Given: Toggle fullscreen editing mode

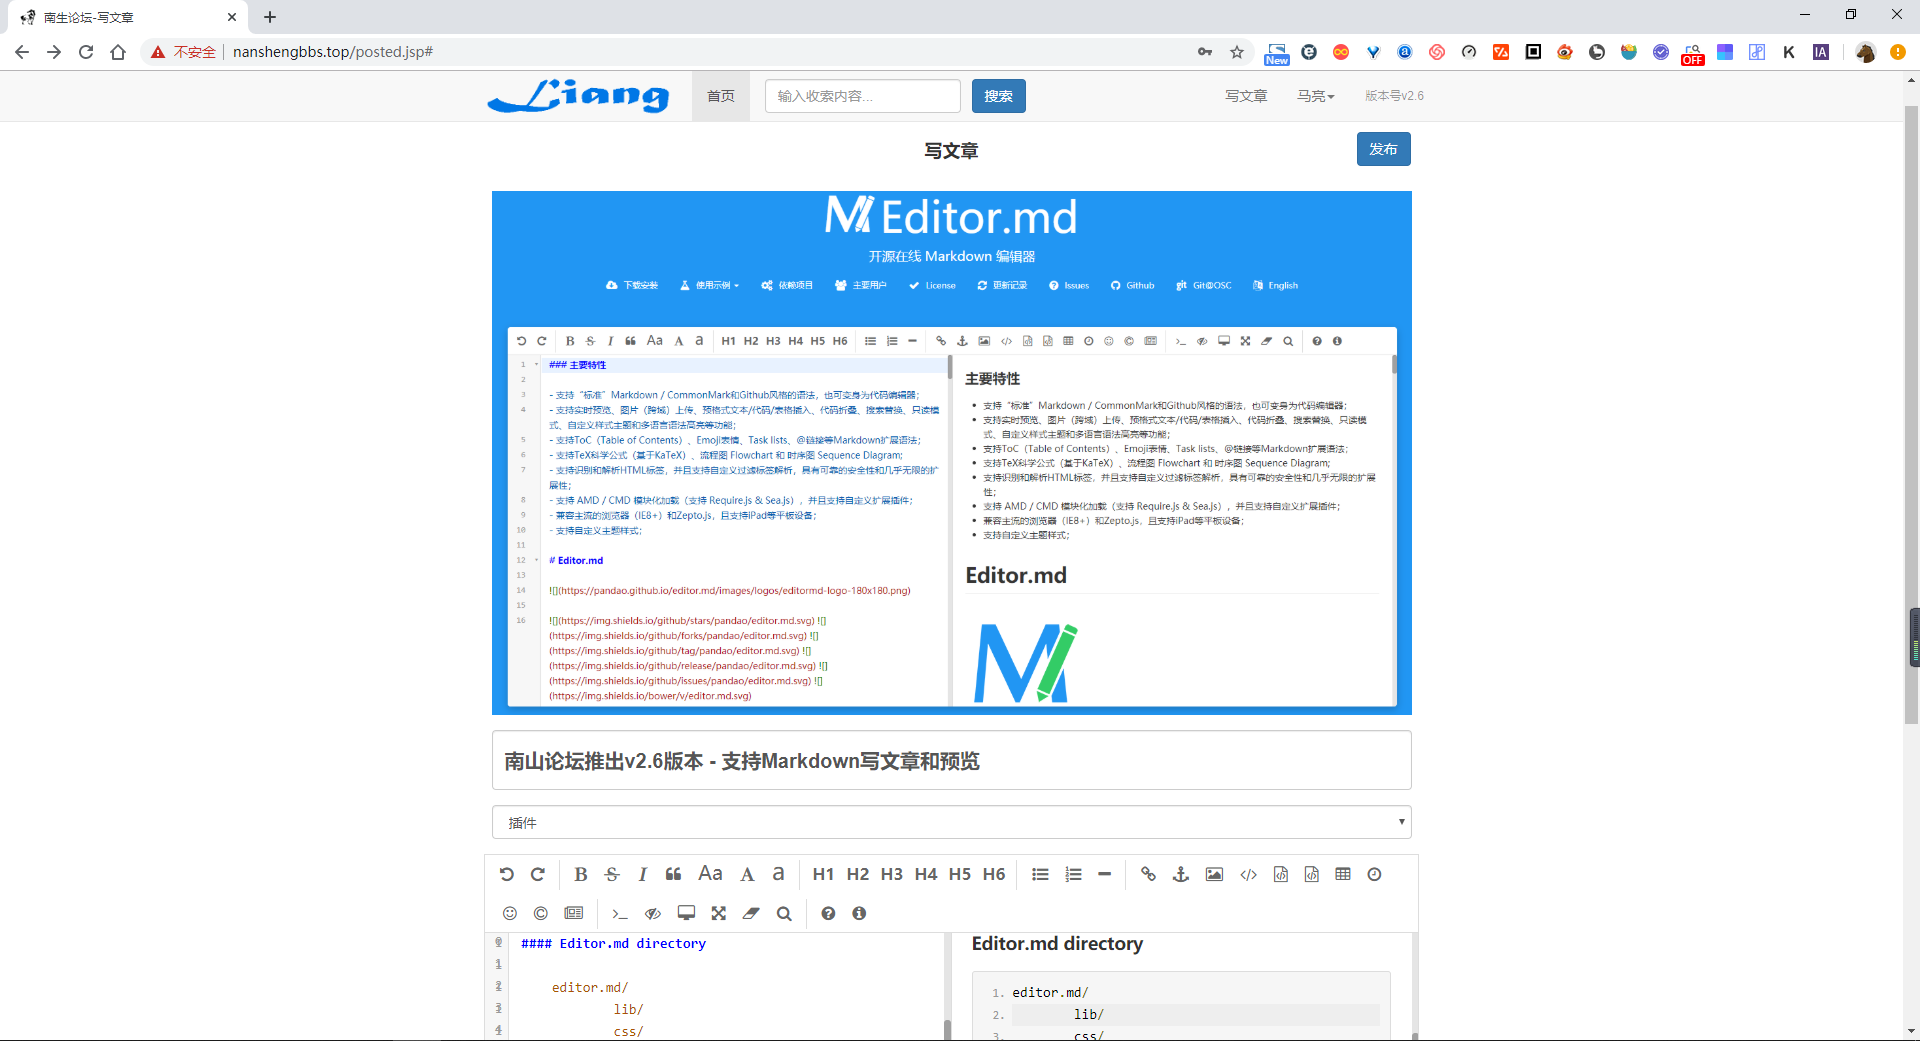Looking at the screenshot, I should (719, 913).
